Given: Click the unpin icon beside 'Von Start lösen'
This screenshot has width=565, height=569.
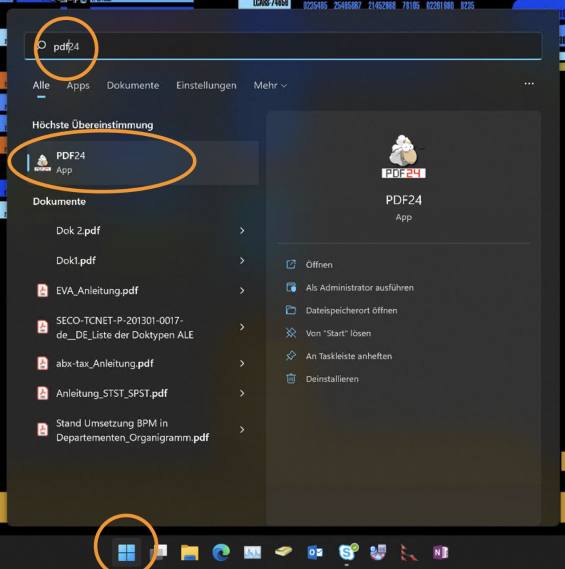Looking at the screenshot, I should pos(291,333).
